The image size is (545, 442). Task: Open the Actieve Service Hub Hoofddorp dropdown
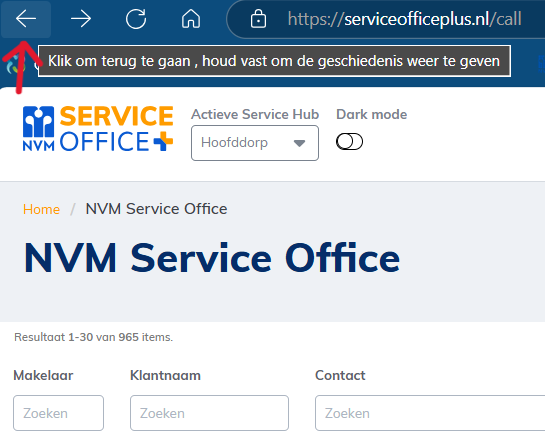click(255, 143)
